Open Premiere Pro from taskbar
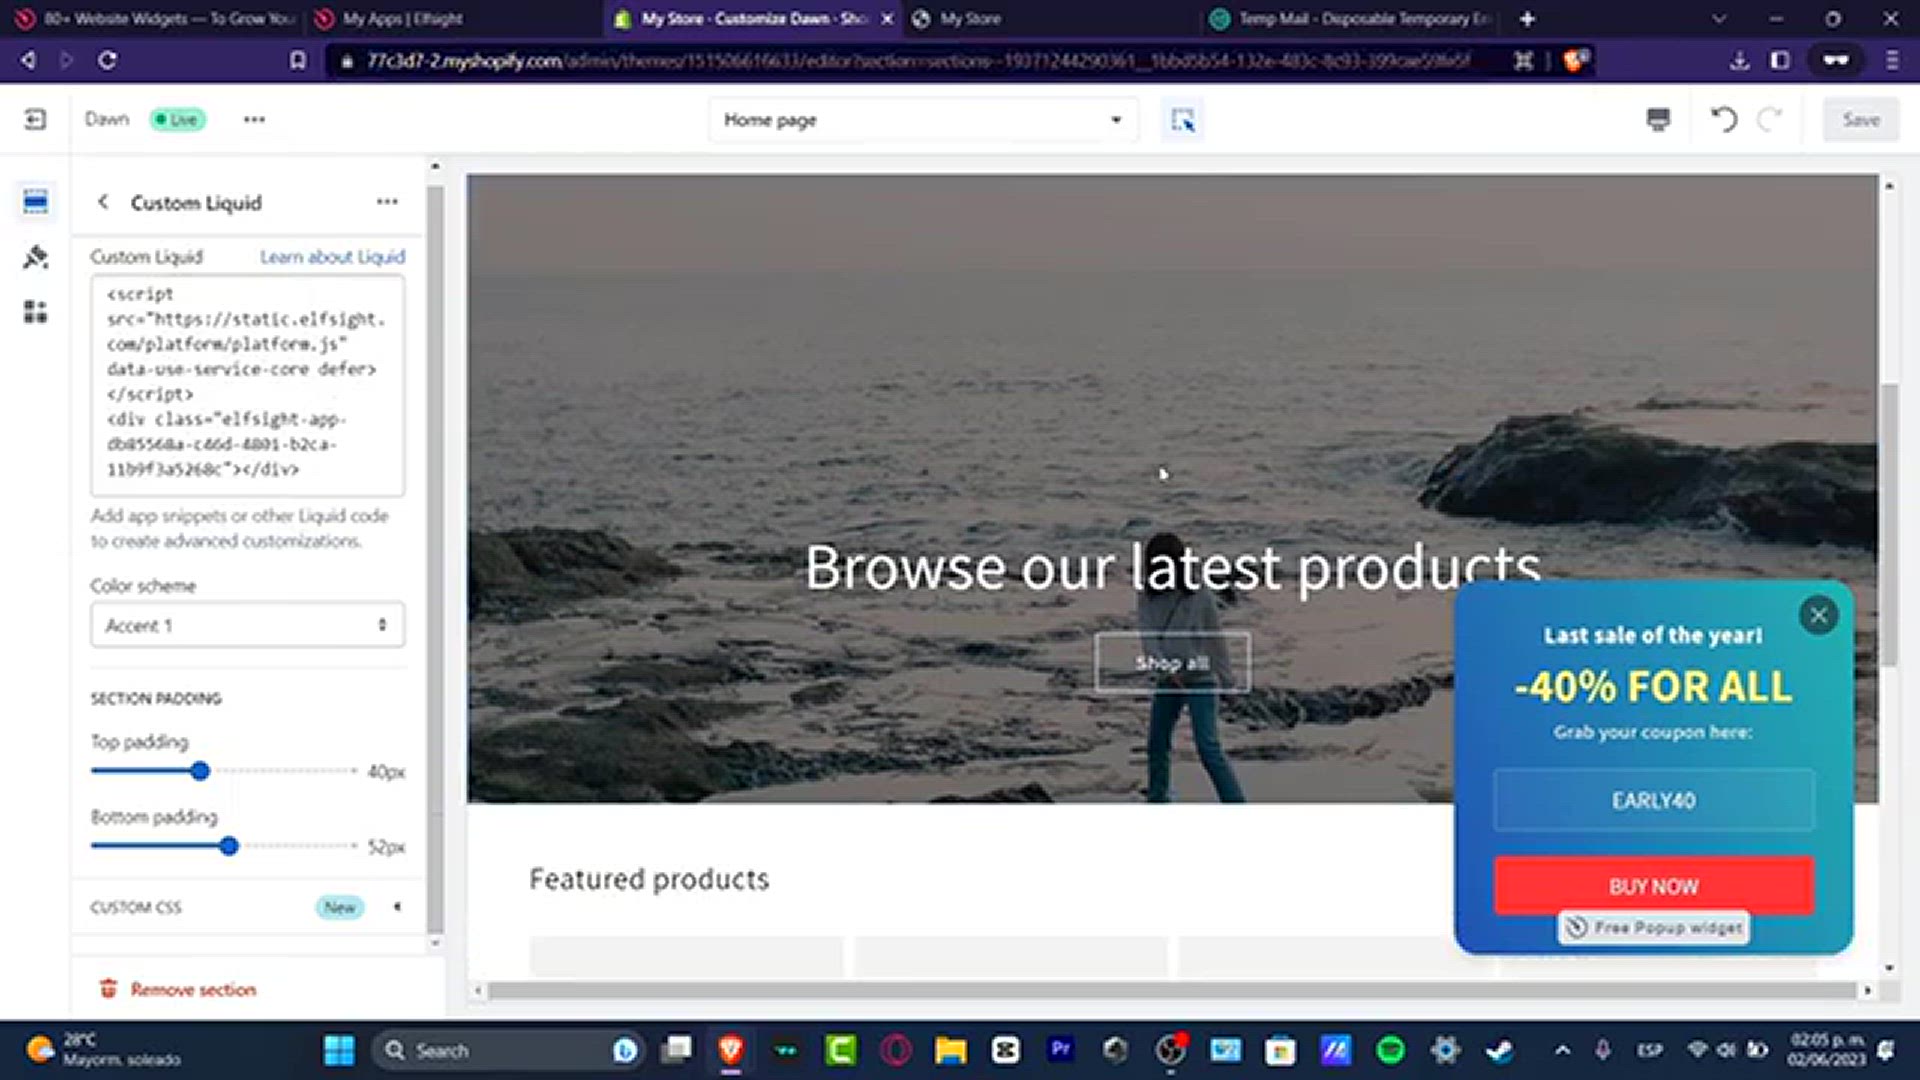This screenshot has height=1080, width=1920. click(1060, 1050)
